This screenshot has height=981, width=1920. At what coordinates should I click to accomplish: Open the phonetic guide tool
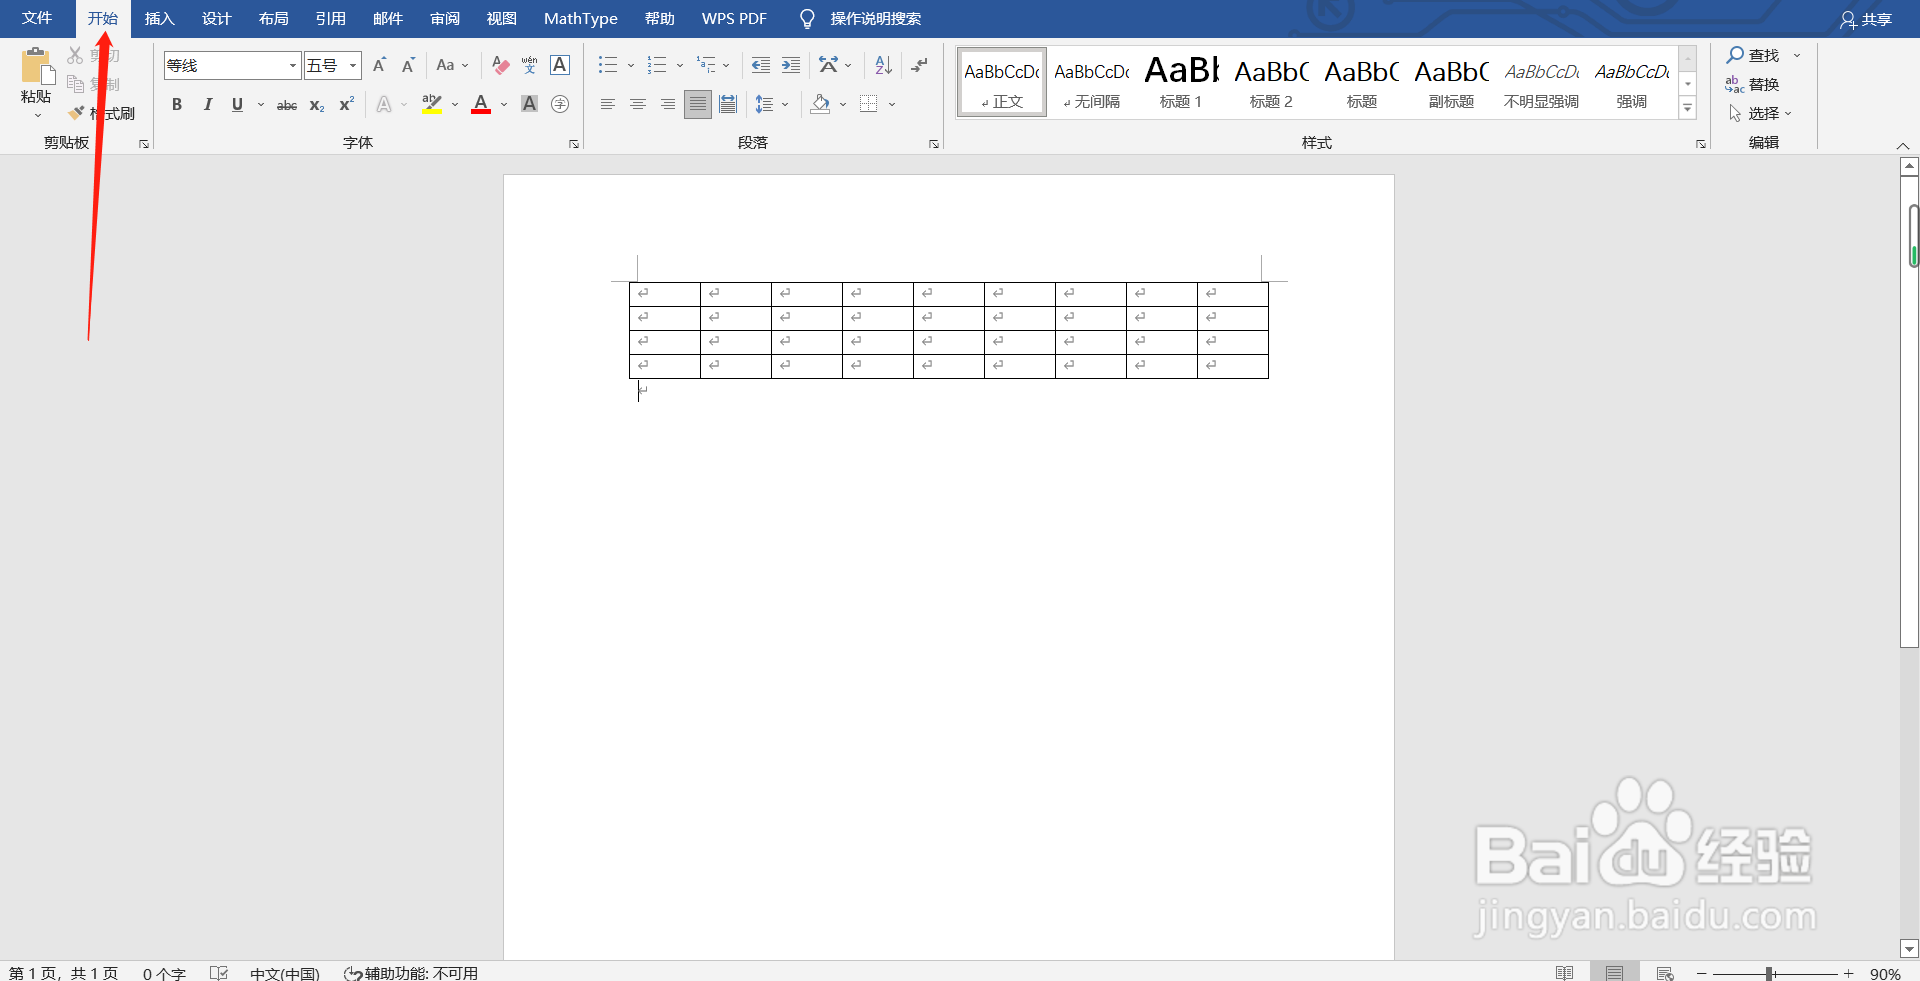click(530, 65)
